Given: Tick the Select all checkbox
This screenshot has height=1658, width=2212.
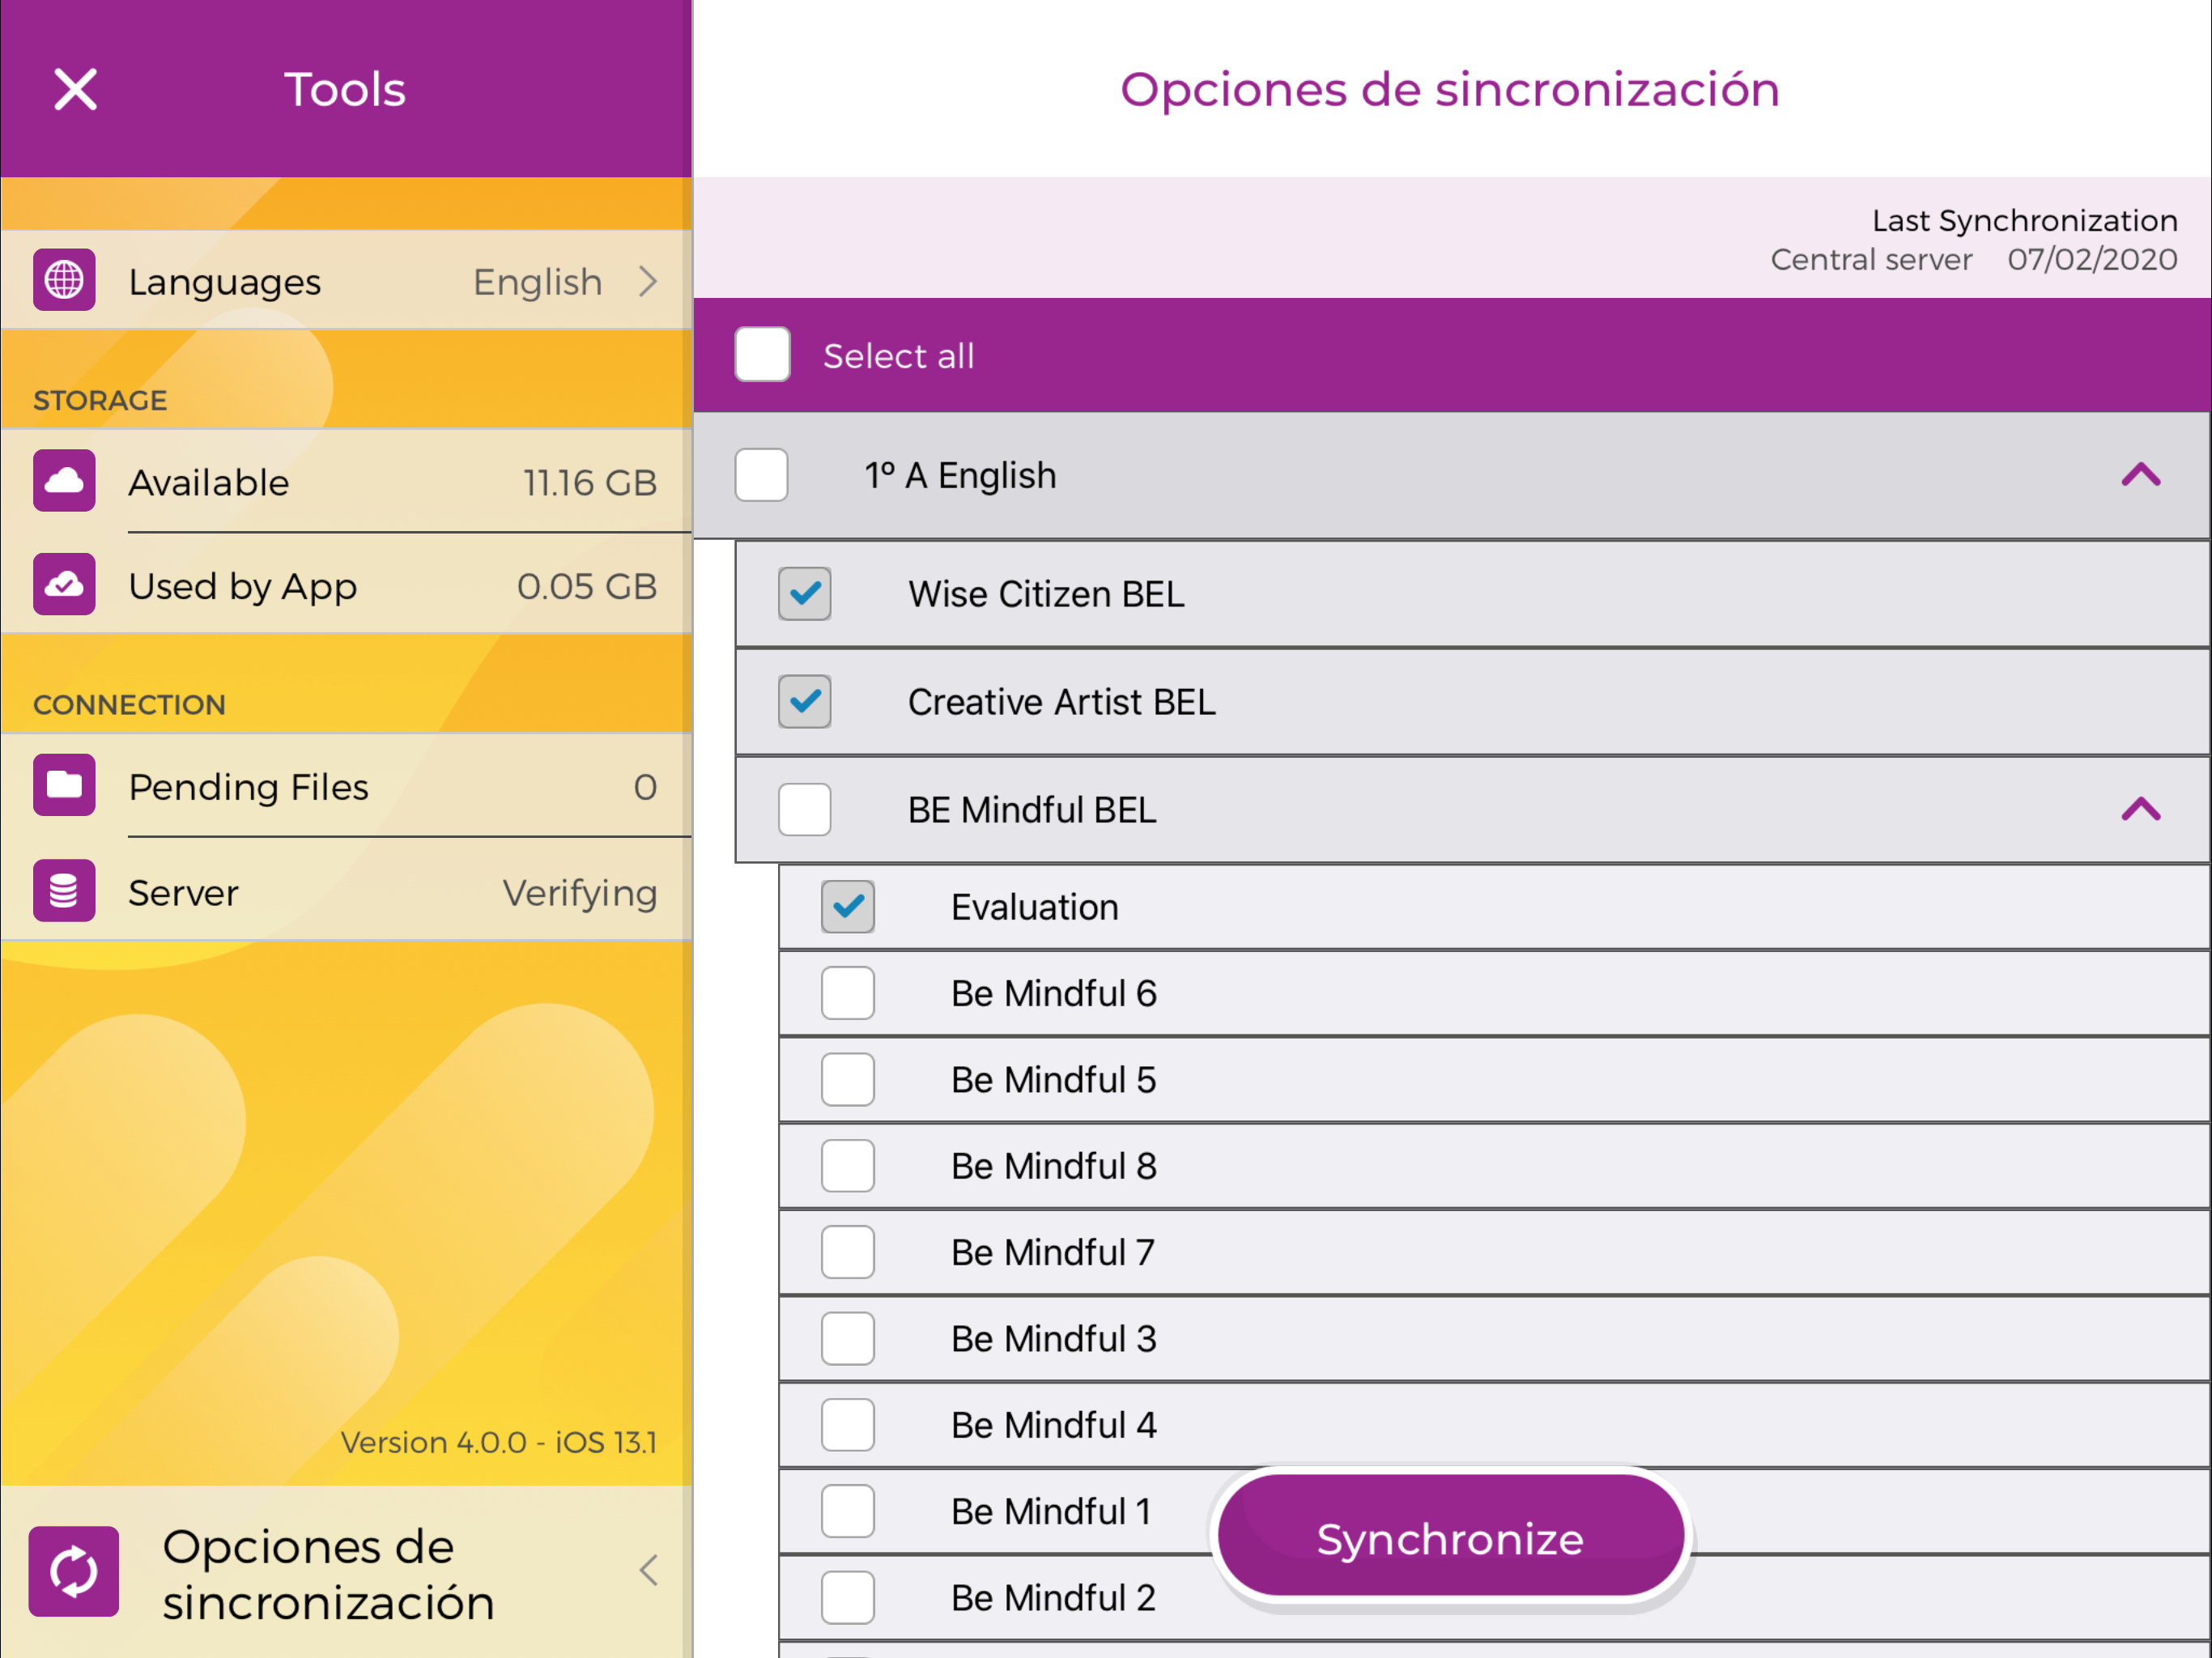Looking at the screenshot, I should (x=763, y=354).
